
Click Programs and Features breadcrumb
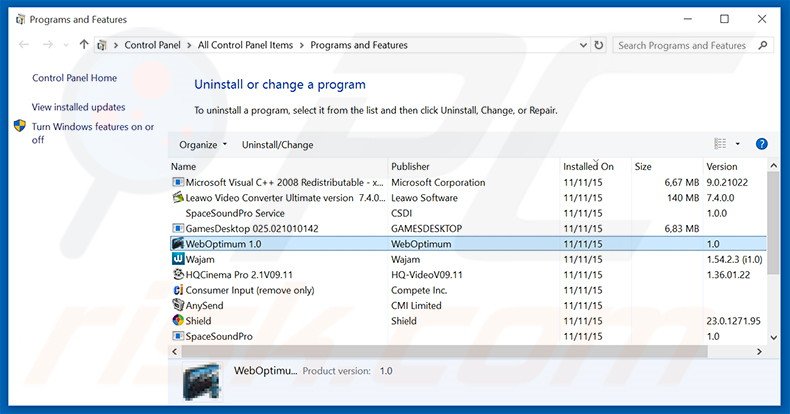pyautogui.click(x=359, y=45)
